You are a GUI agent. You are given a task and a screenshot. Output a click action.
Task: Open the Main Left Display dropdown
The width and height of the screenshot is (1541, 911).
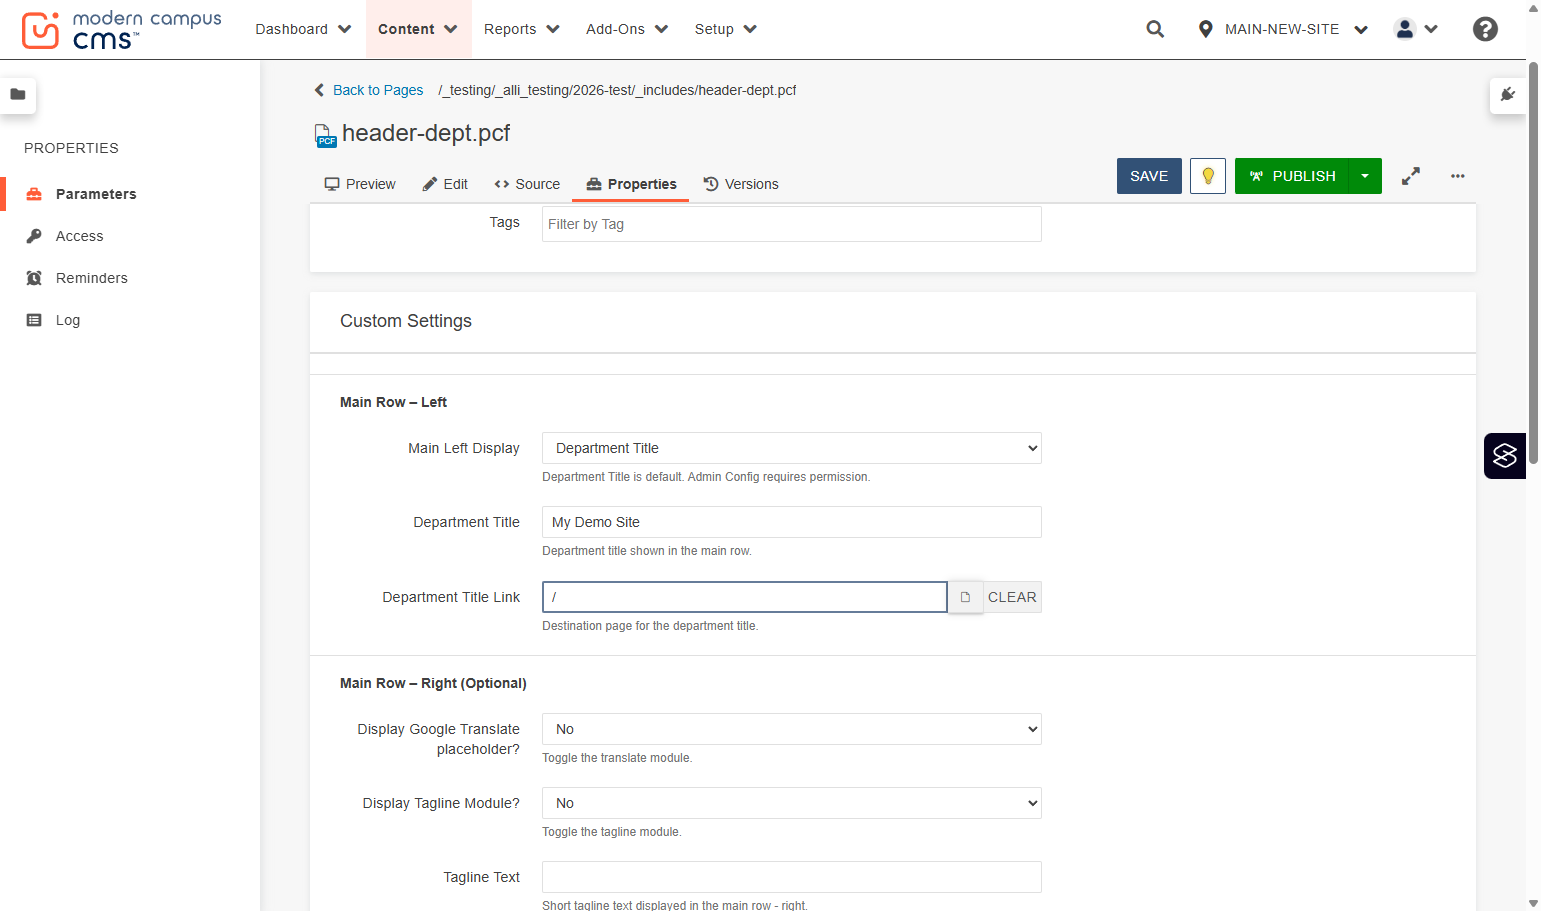[792, 448]
